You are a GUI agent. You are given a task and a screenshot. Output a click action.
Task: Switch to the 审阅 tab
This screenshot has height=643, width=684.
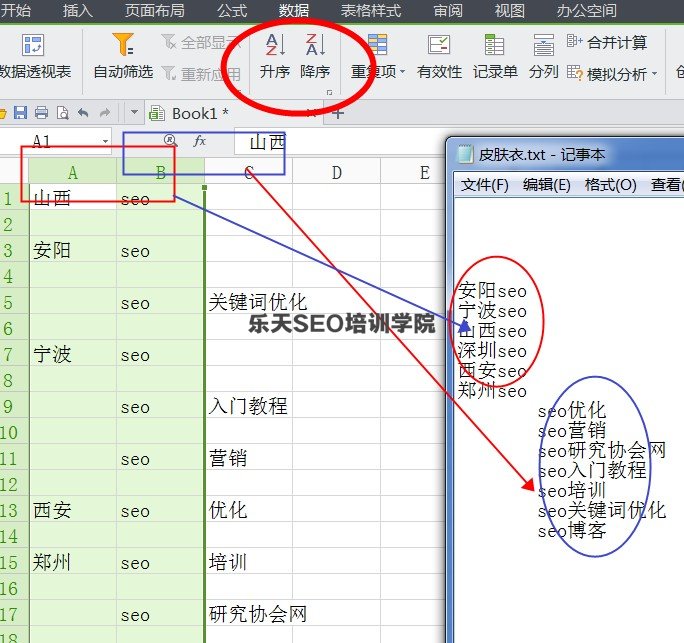[448, 10]
